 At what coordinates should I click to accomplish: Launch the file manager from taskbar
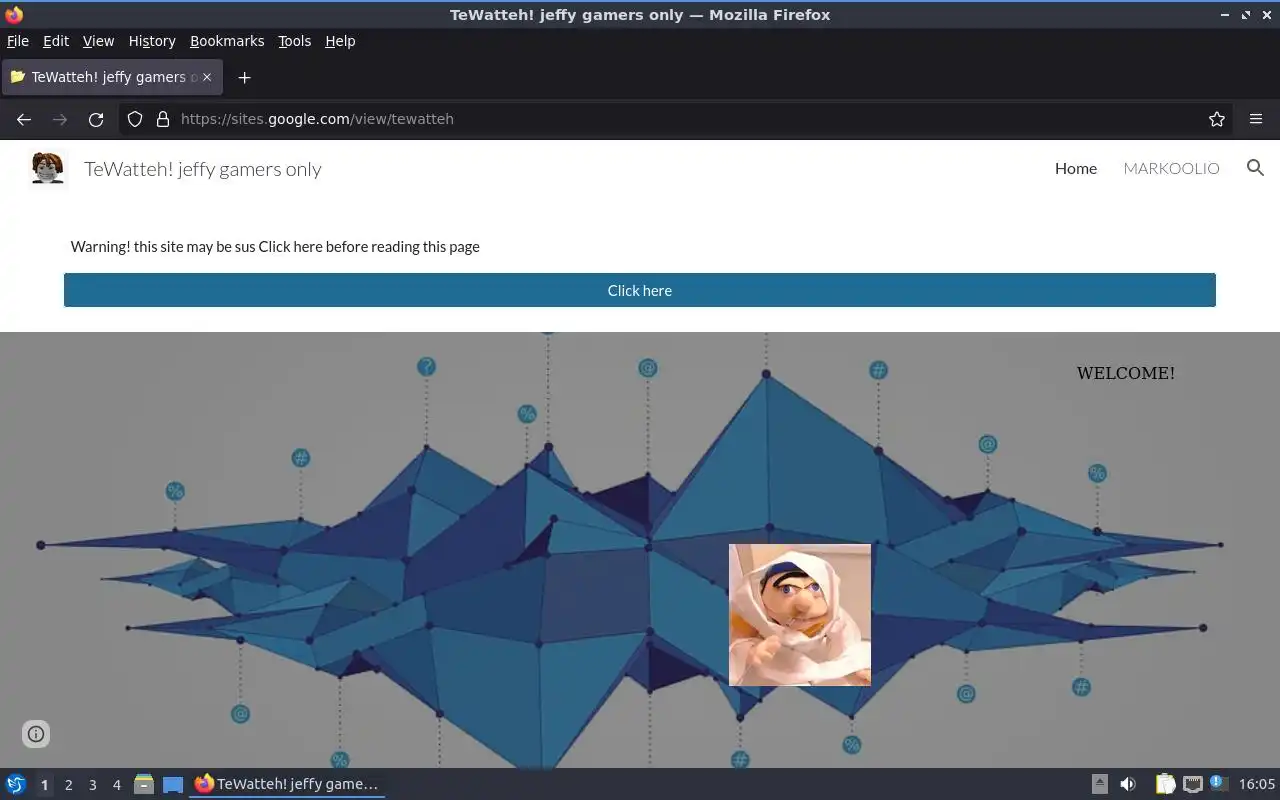(144, 784)
